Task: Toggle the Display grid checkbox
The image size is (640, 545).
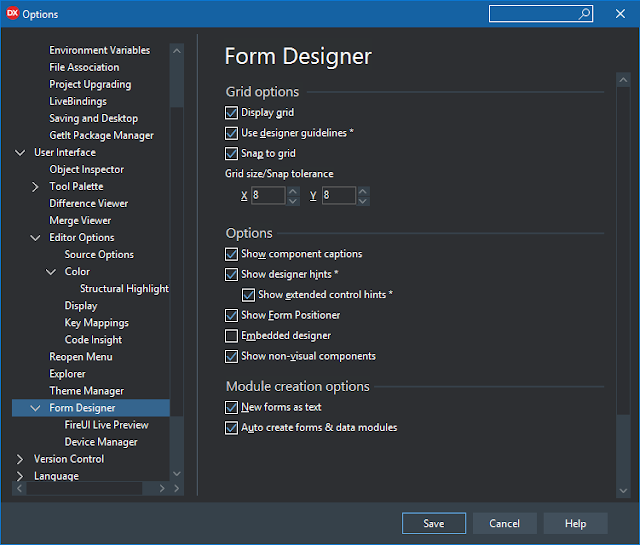Action: pos(232,113)
